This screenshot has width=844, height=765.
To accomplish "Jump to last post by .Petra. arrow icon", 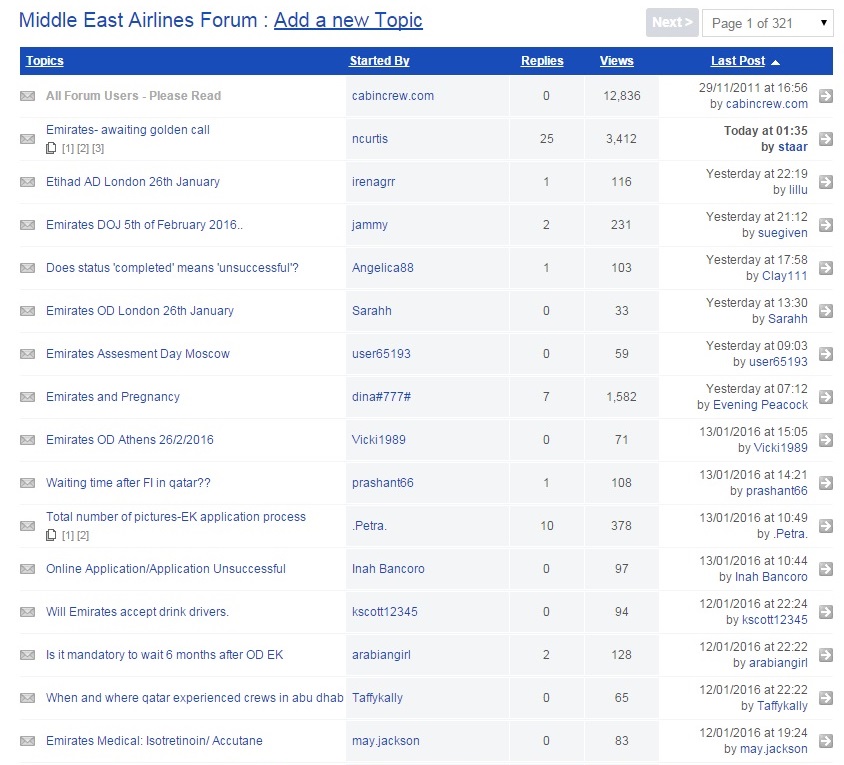I will 826,526.
